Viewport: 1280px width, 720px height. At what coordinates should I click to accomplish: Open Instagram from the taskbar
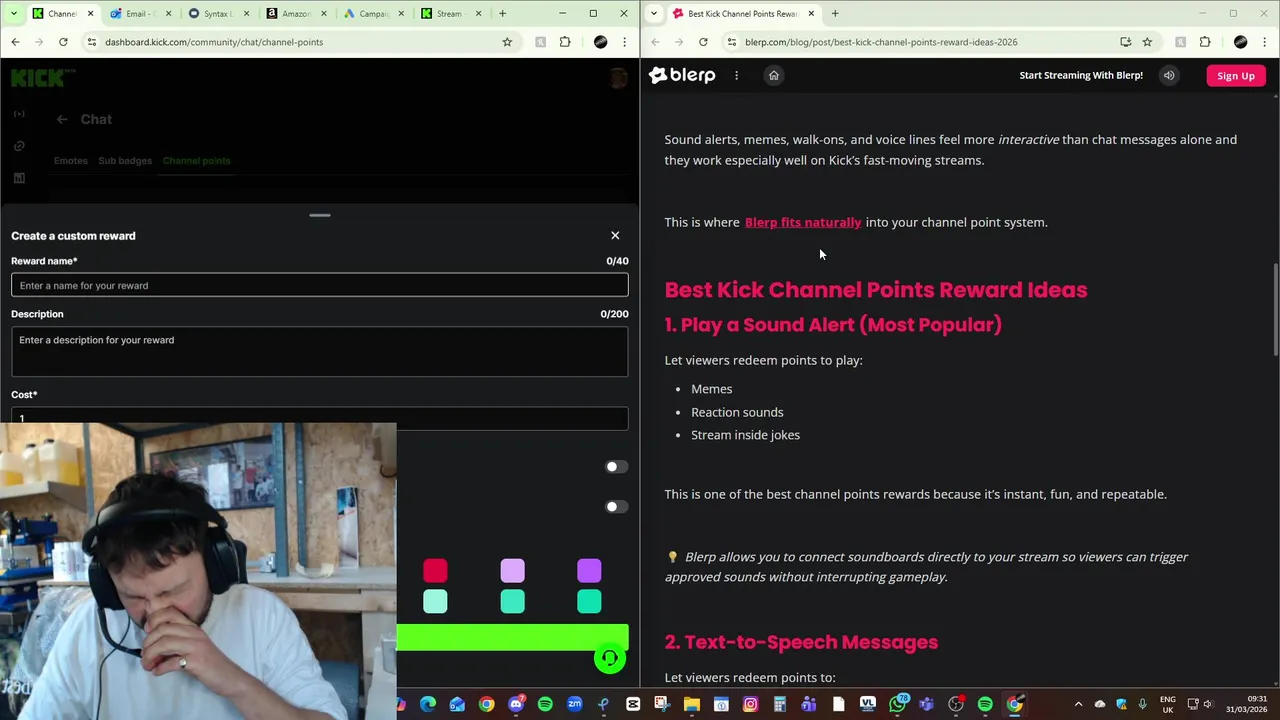[x=750, y=705]
